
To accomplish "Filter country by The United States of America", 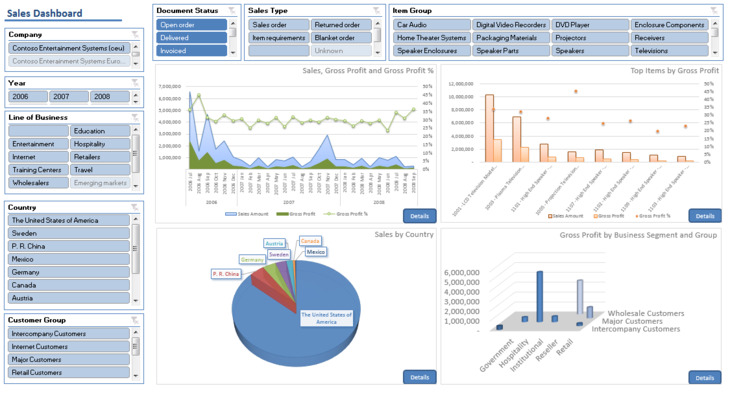I will (x=69, y=220).
